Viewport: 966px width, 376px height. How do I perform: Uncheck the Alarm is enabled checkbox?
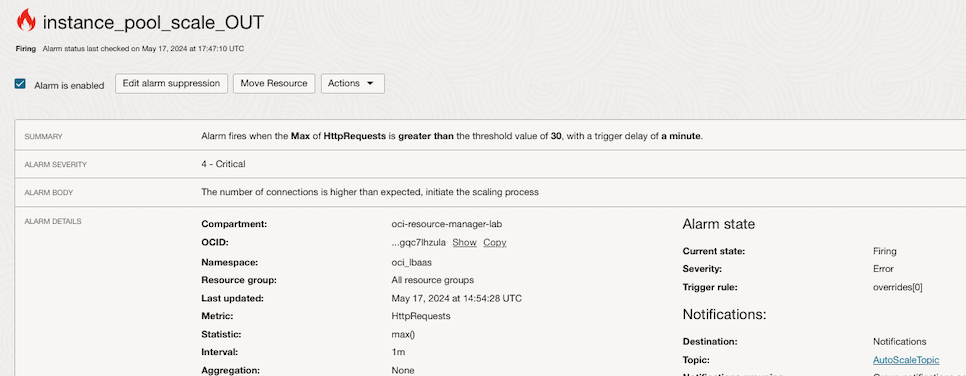tap(20, 84)
